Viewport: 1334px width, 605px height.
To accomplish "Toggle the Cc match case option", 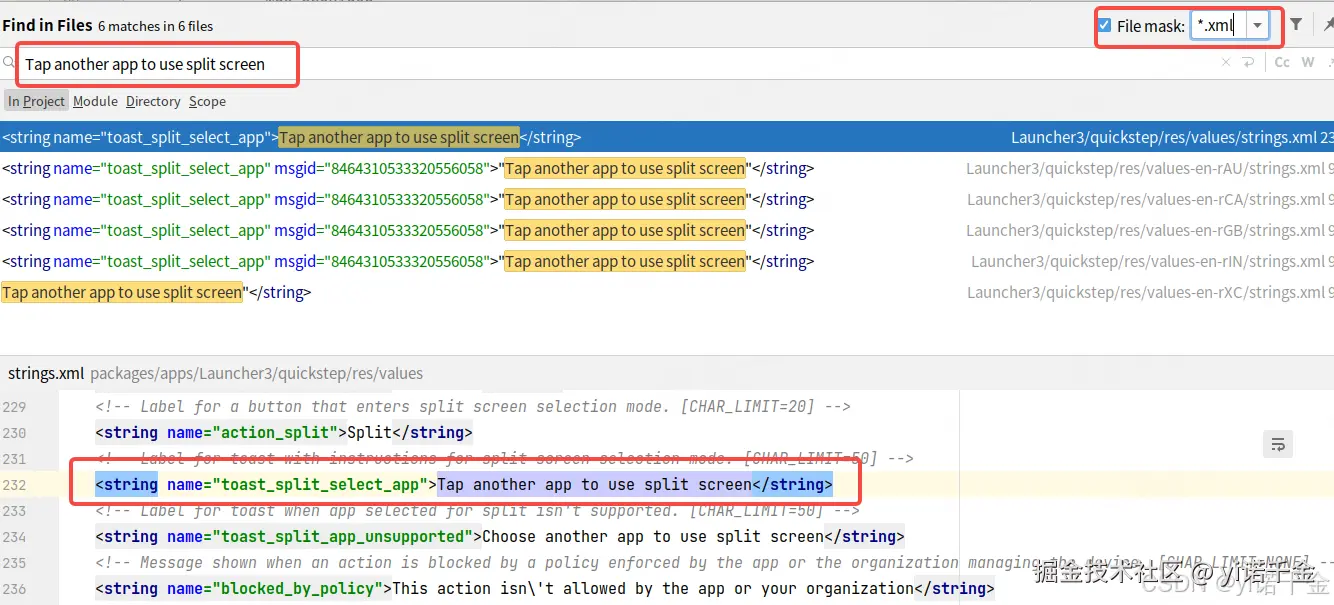I will click(x=1282, y=62).
